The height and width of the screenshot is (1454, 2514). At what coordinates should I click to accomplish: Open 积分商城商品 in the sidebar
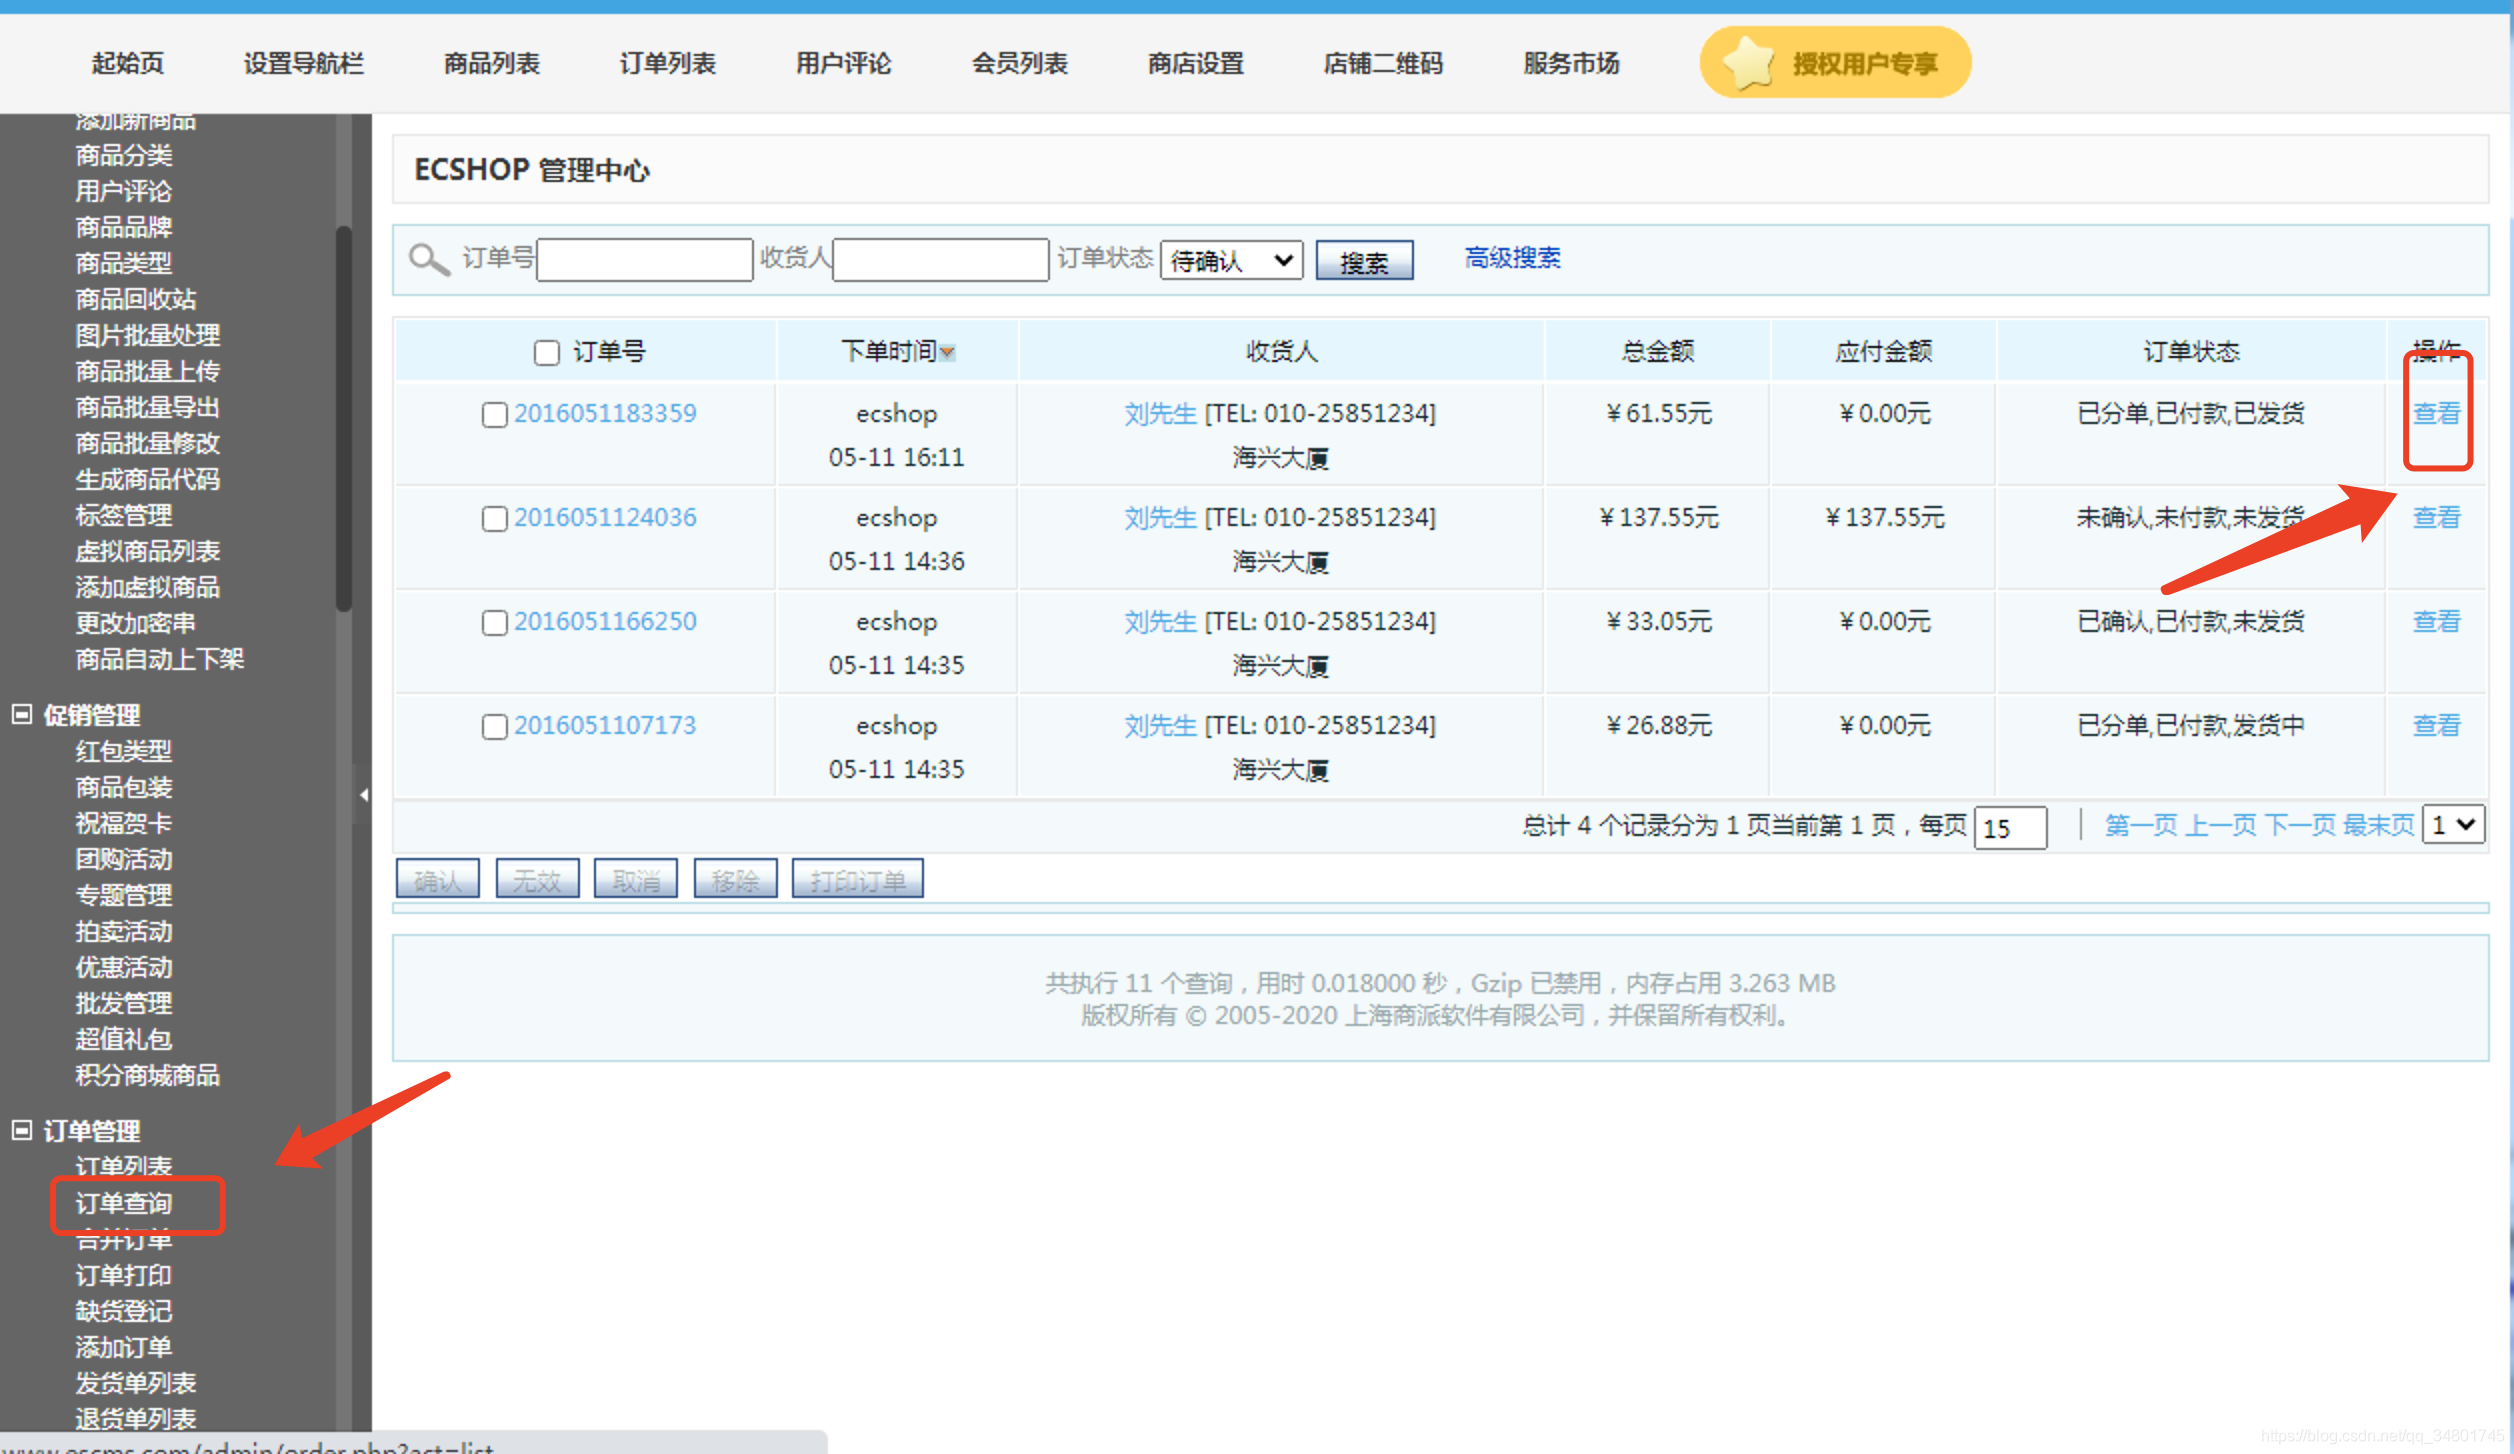coord(148,1075)
